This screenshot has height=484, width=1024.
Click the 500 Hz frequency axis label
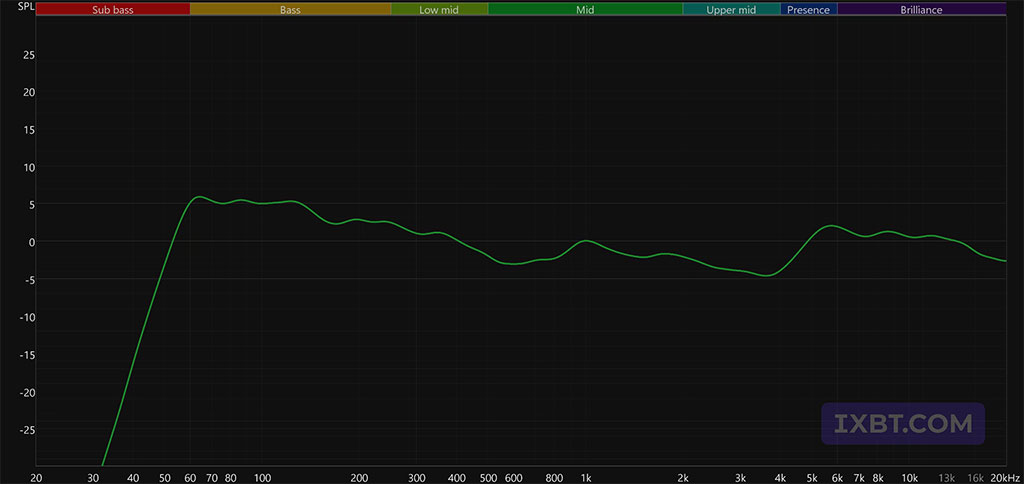[x=488, y=478]
